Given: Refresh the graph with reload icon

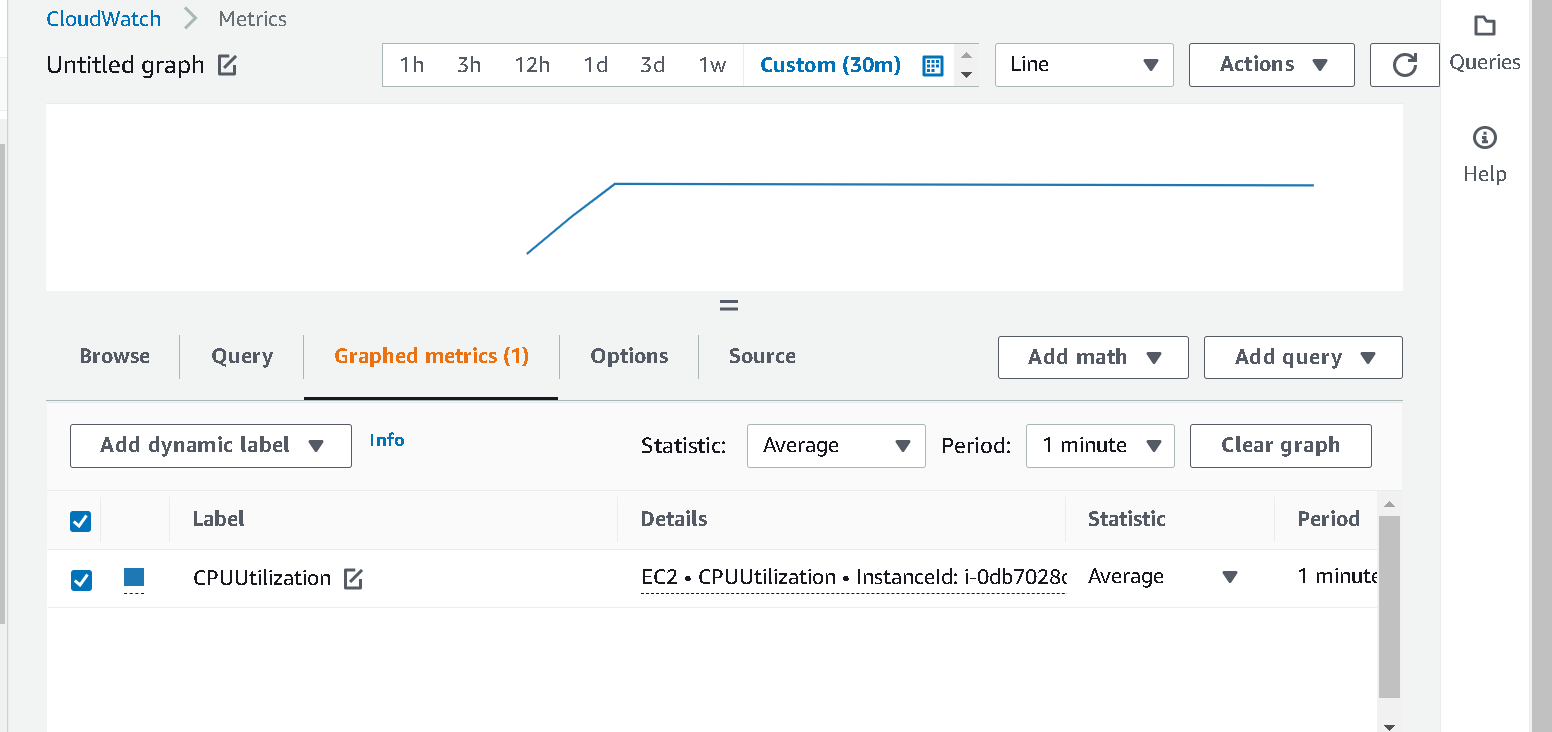Looking at the screenshot, I should [x=1404, y=65].
